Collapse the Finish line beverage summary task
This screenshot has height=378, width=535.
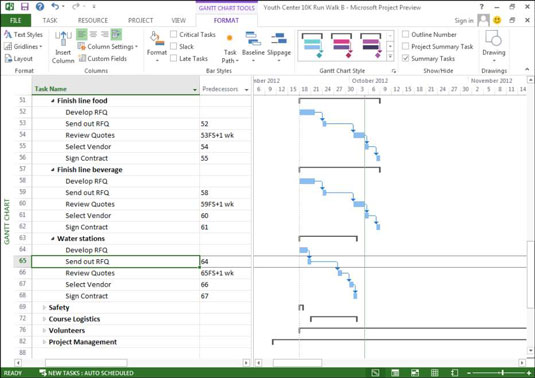pos(53,170)
